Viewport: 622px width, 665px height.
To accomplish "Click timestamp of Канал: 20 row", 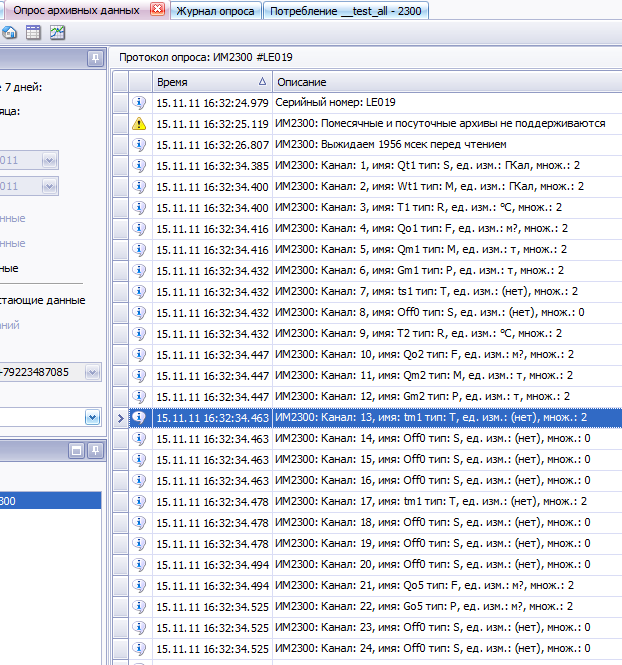I will pyautogui.click(x=212, y=565).
